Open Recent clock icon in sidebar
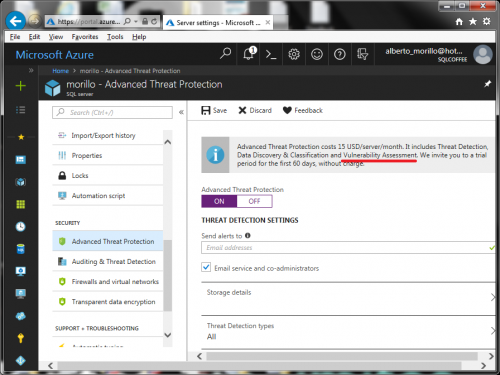The height and width of the screenshot is (375, 500). (21, 227)
